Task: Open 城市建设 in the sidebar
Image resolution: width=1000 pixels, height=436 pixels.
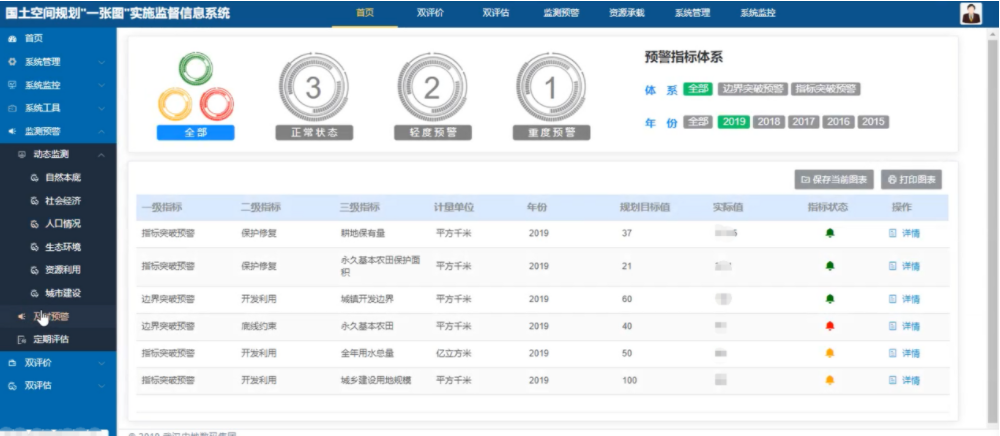Action: (x=58, y=293)
